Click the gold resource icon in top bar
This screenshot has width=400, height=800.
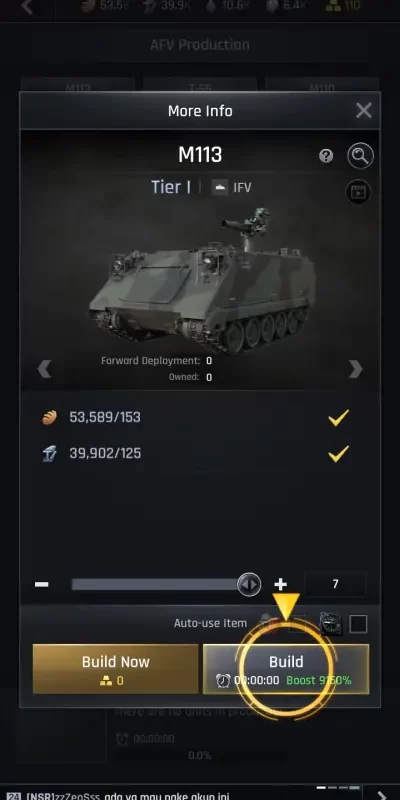tap(333, 6)
